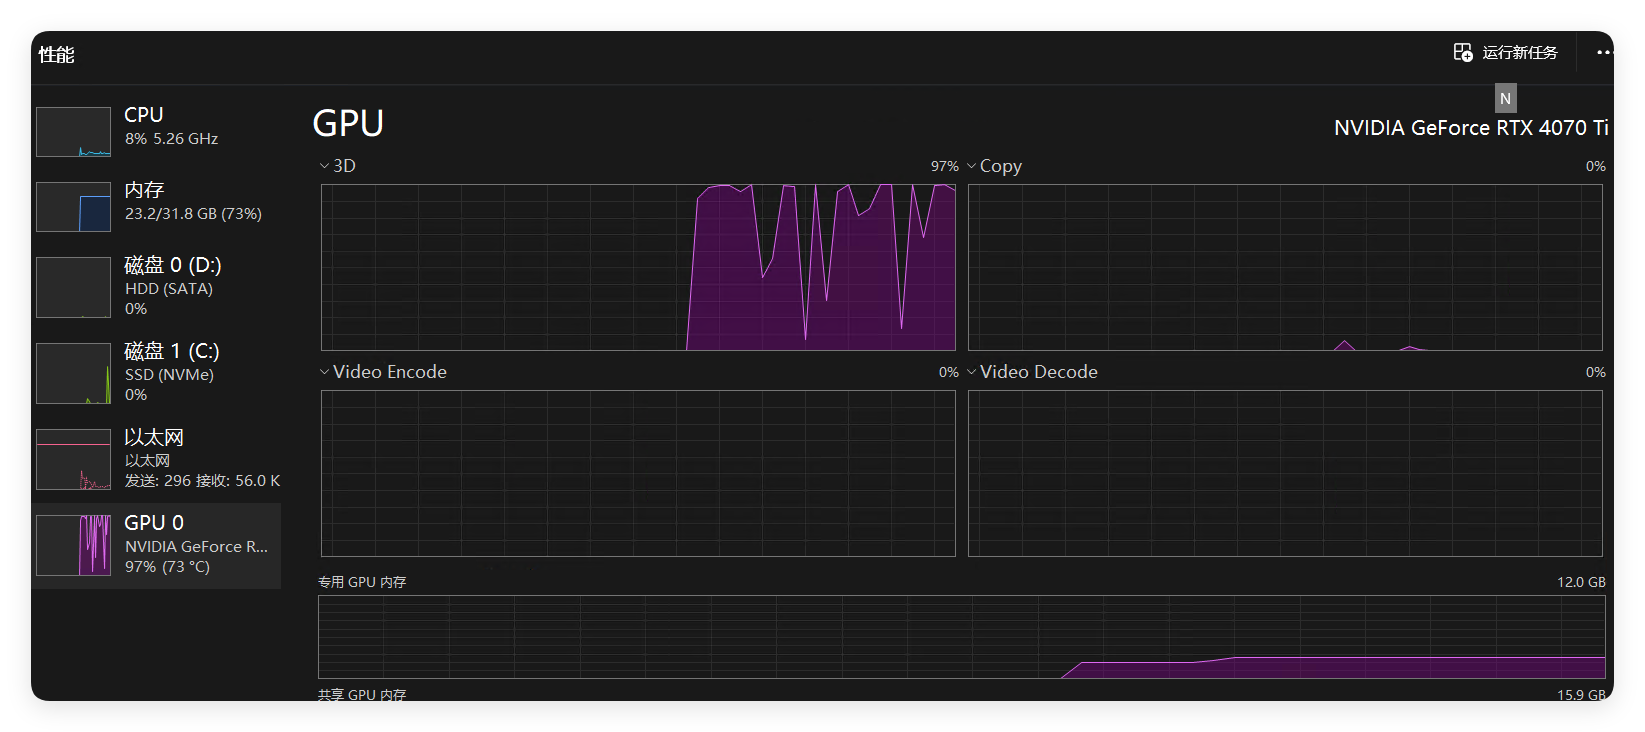Open the 3D engine dropdown chevron

pyautogui.click(x=324, y=166)
